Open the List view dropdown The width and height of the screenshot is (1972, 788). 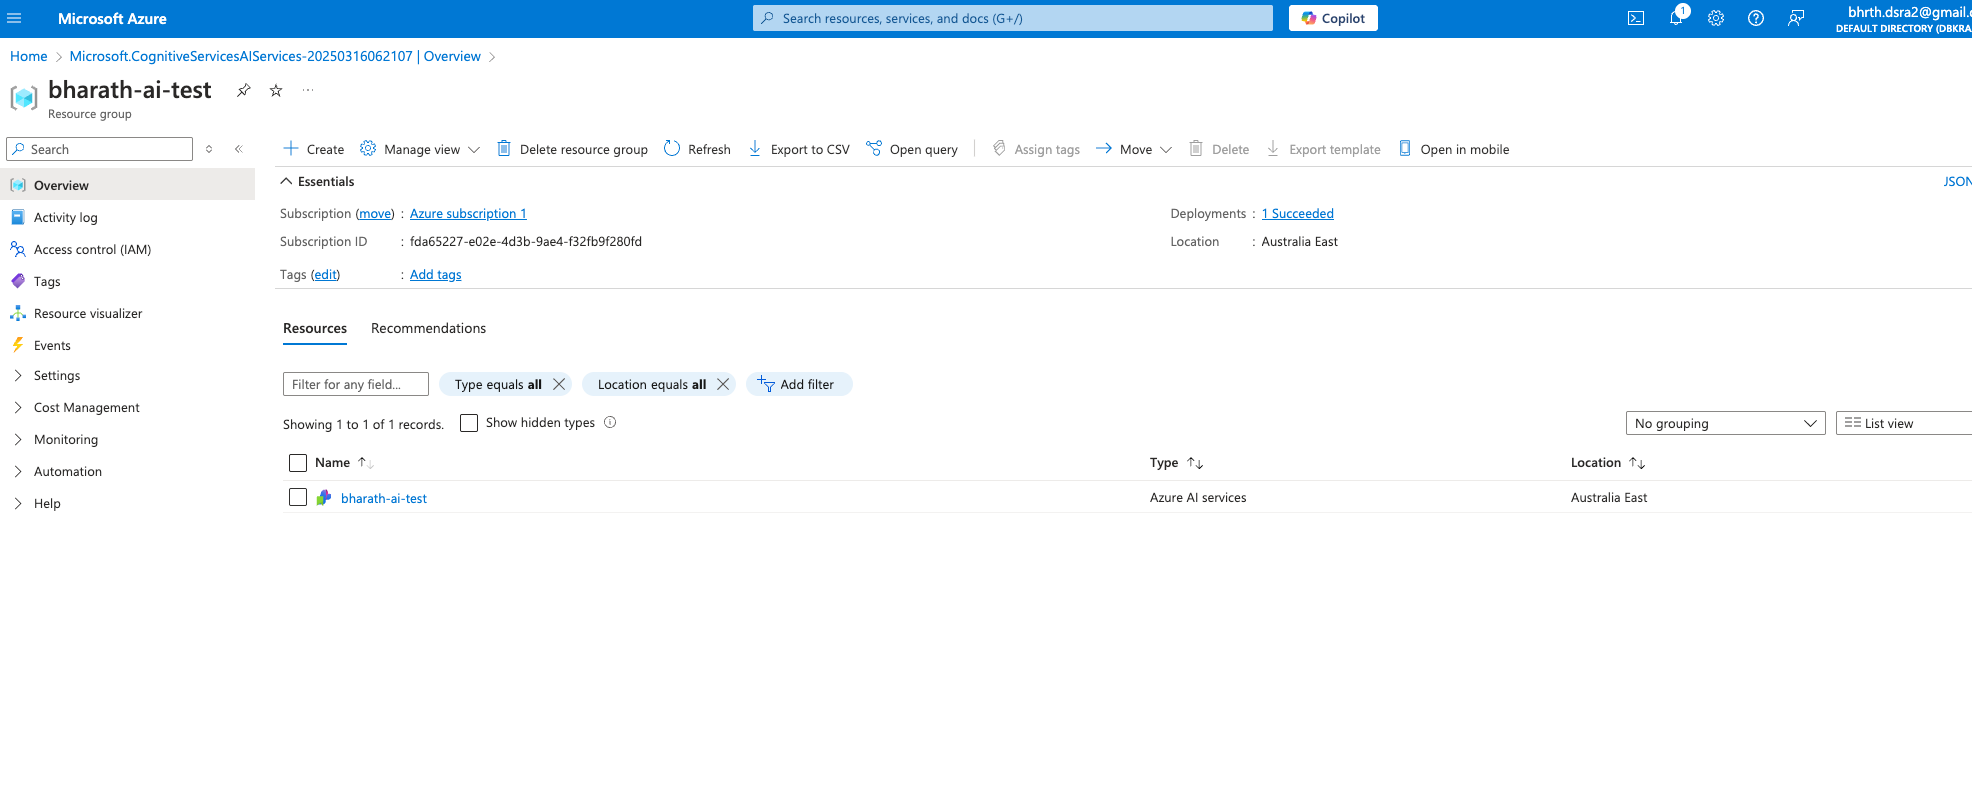(1904, 423)
